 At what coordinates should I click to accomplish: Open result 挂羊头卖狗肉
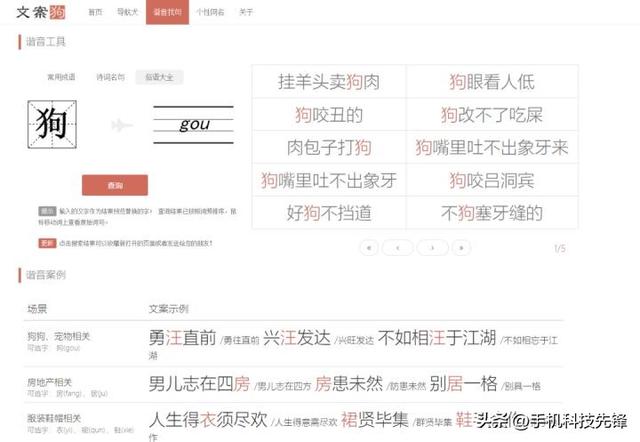329,82
